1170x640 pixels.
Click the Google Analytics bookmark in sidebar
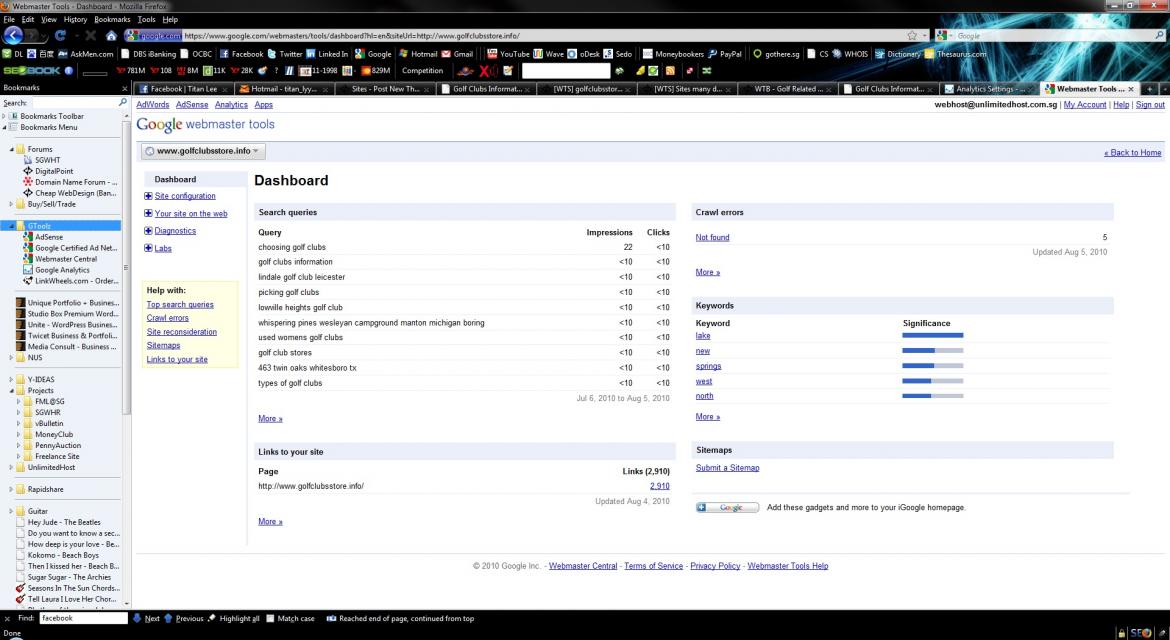coord(61,270)
